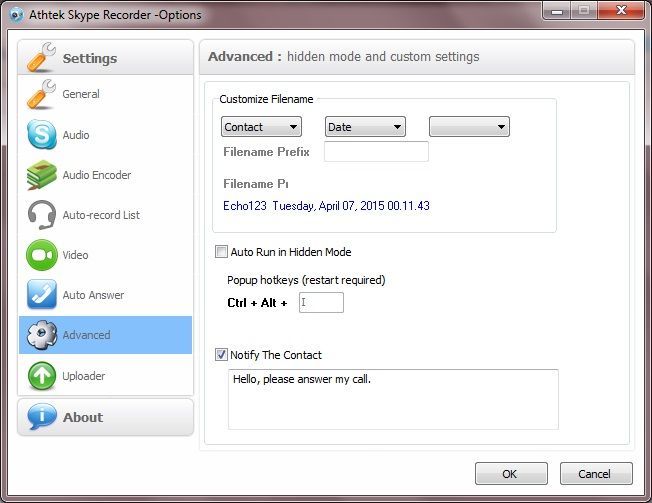Click the Ctrl + Alt hotkey field

(321, 302)
